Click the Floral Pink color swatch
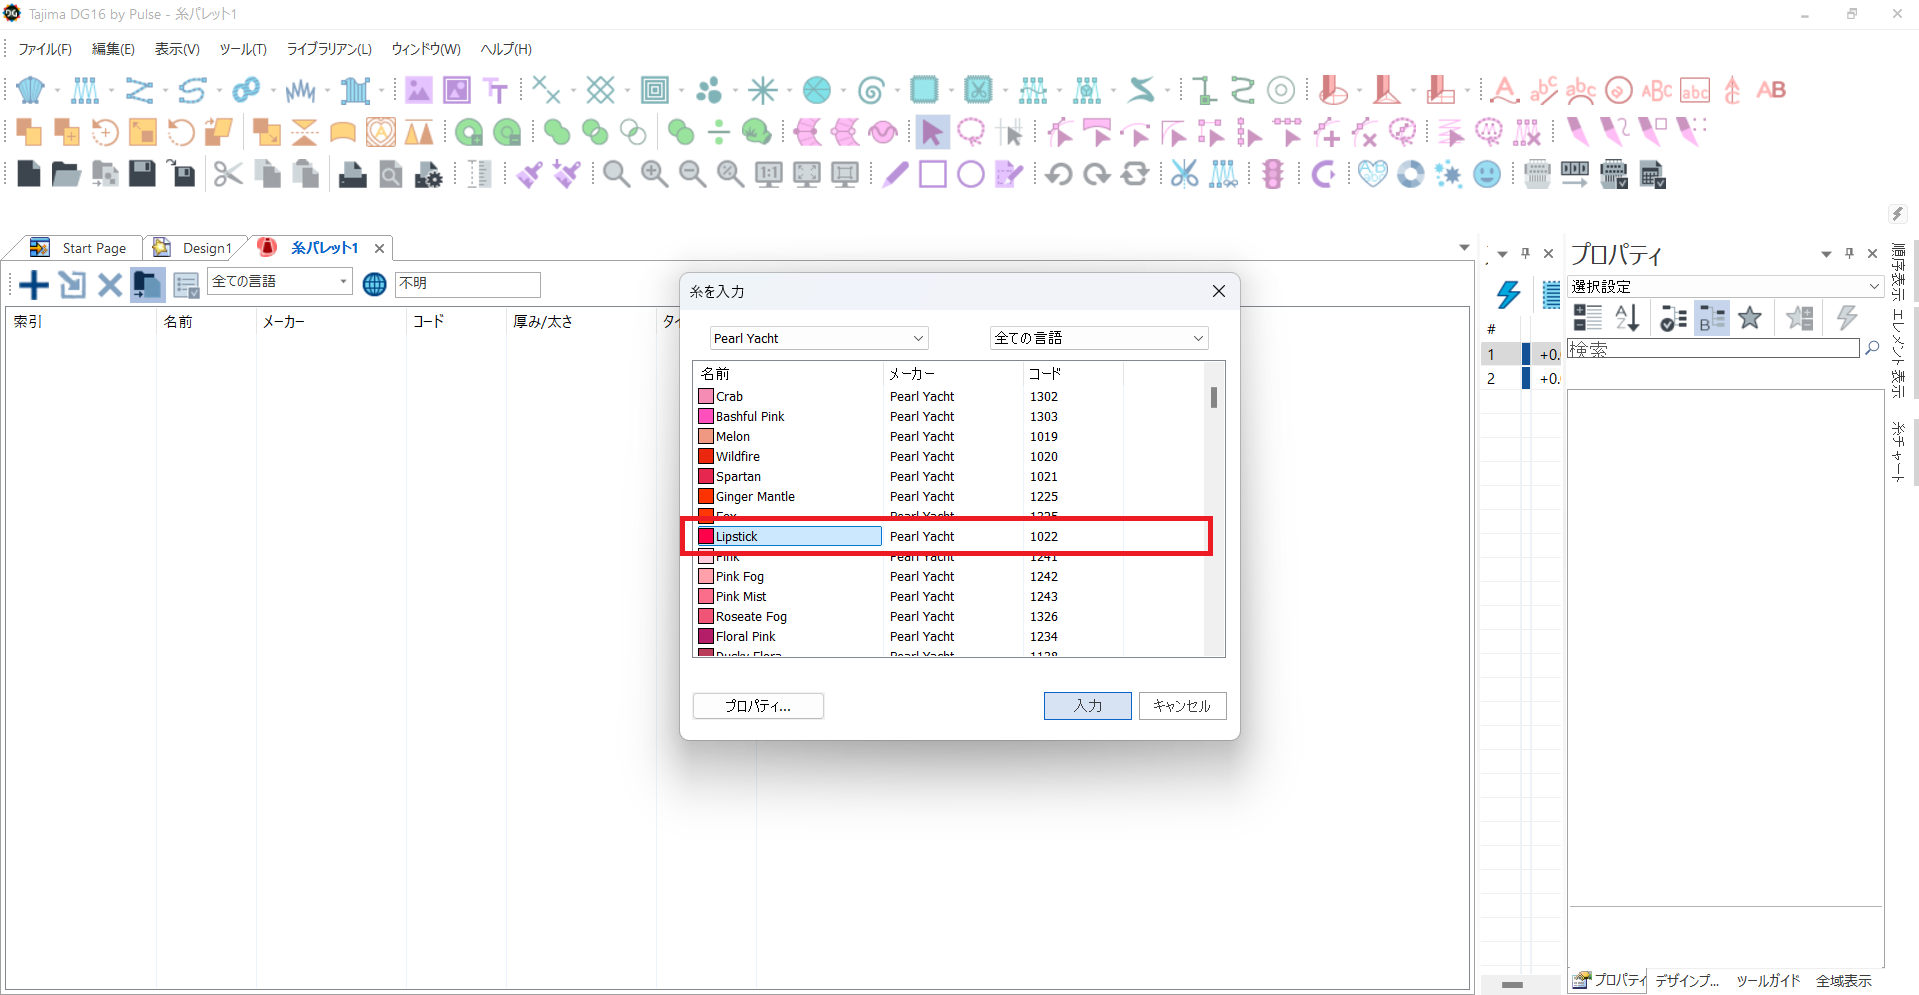Screen dimensions: 1919x995 pyautogui.click(x=706, y=636)
